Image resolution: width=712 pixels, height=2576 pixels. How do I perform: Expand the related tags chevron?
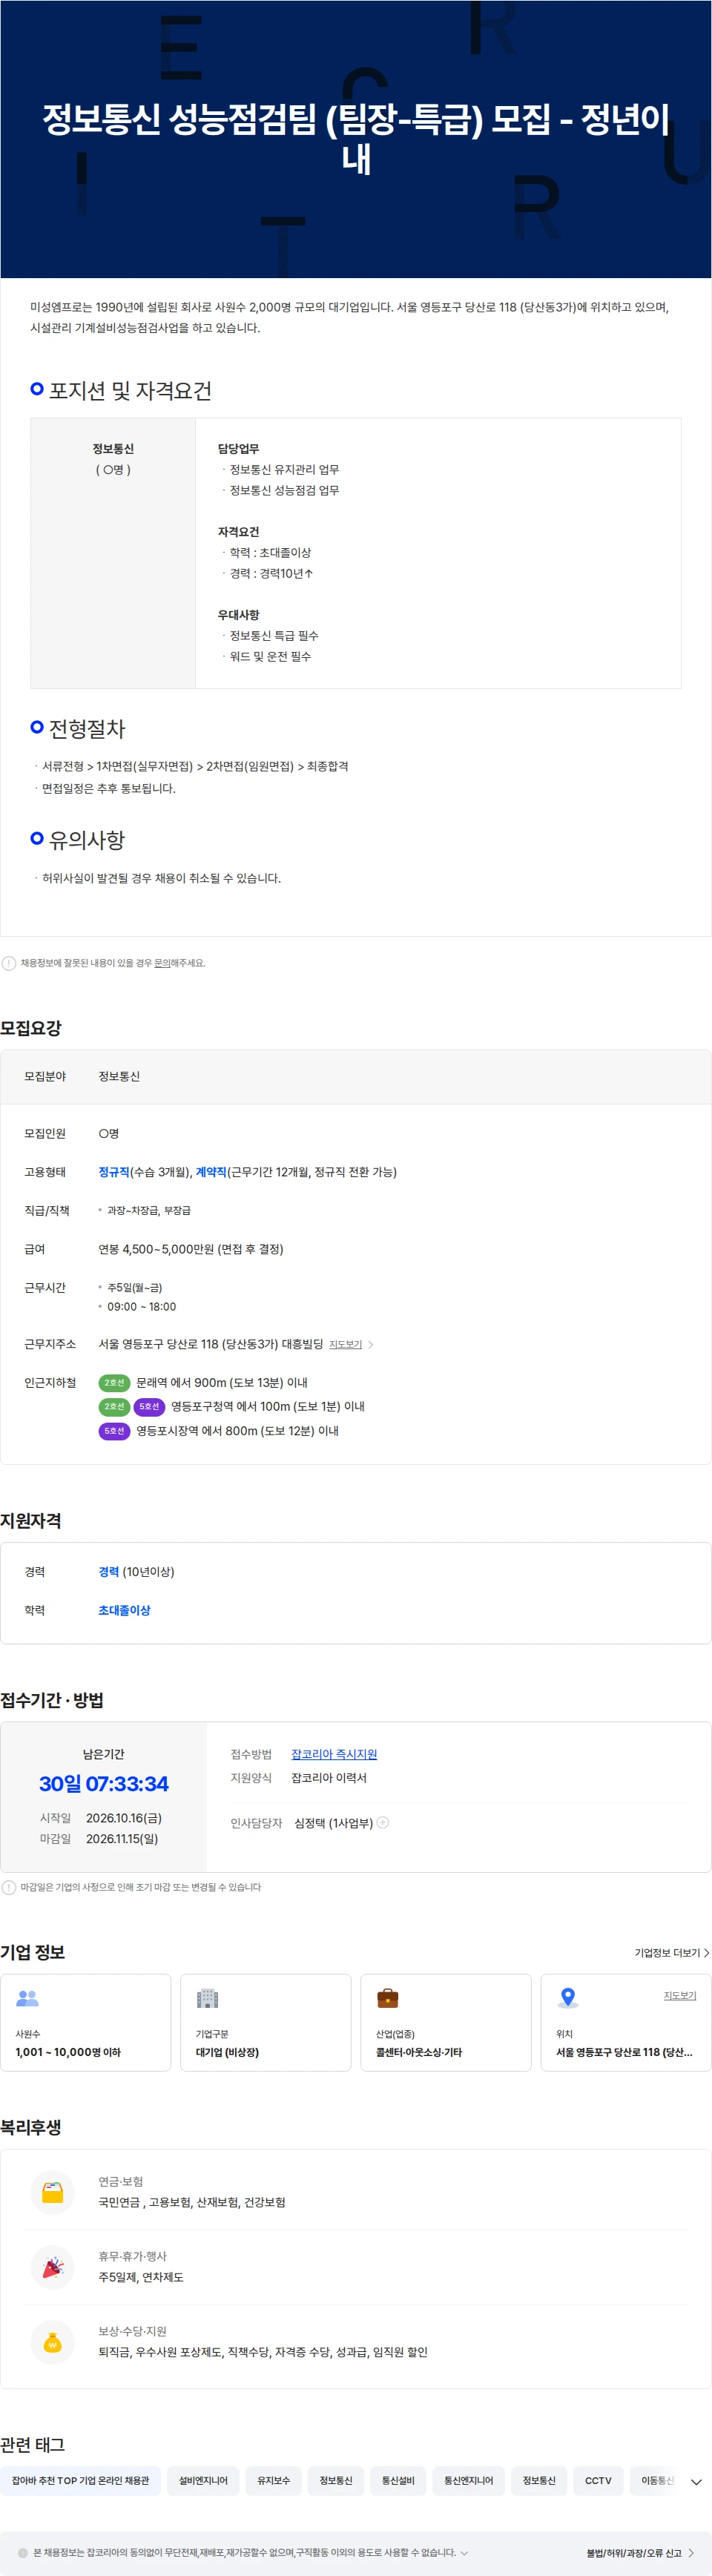(696, 2481)
